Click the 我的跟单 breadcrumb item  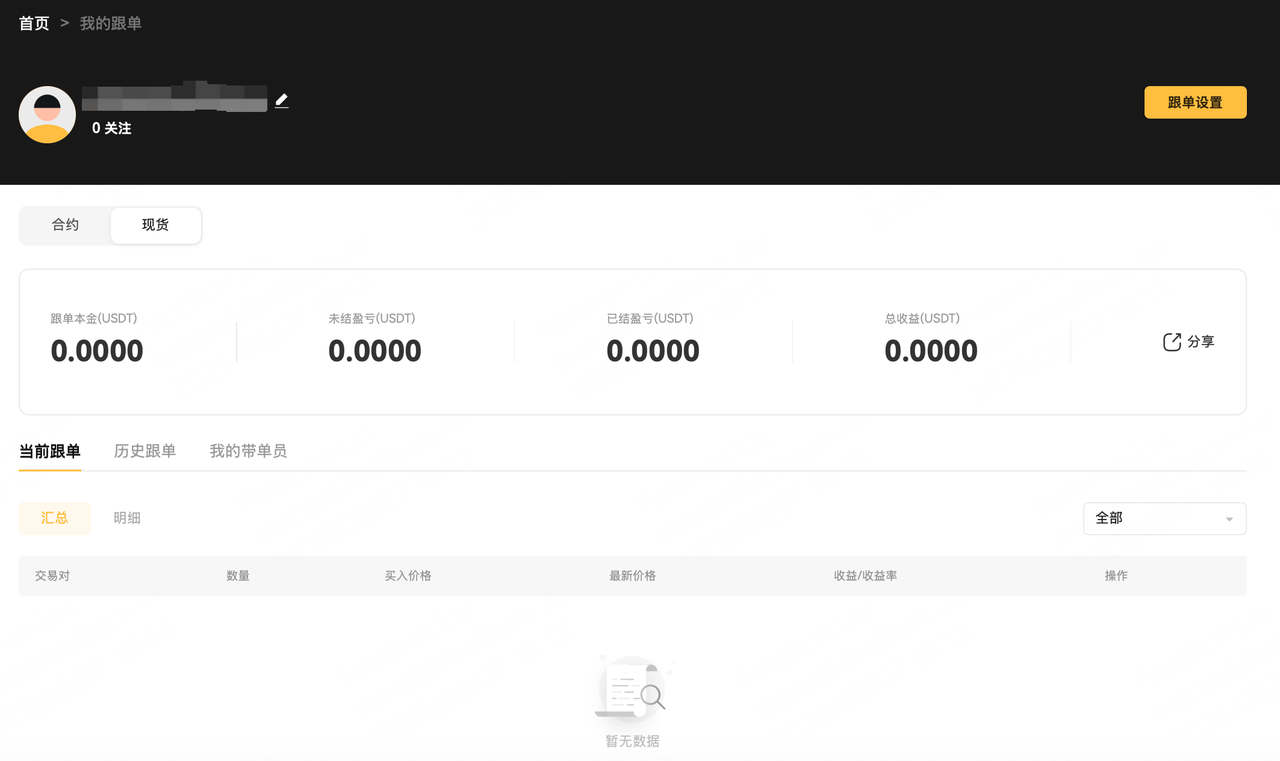111,23
